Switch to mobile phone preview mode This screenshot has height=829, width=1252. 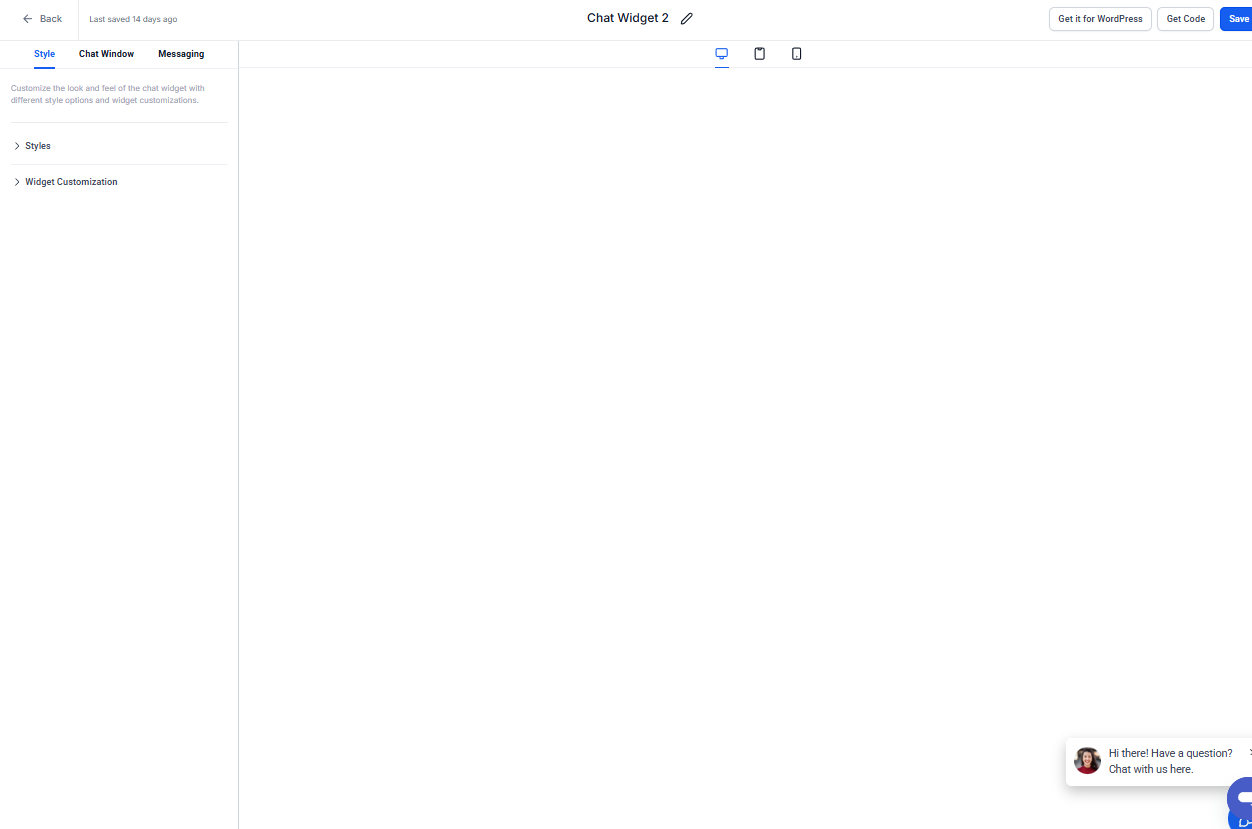[x=796, y=54]
